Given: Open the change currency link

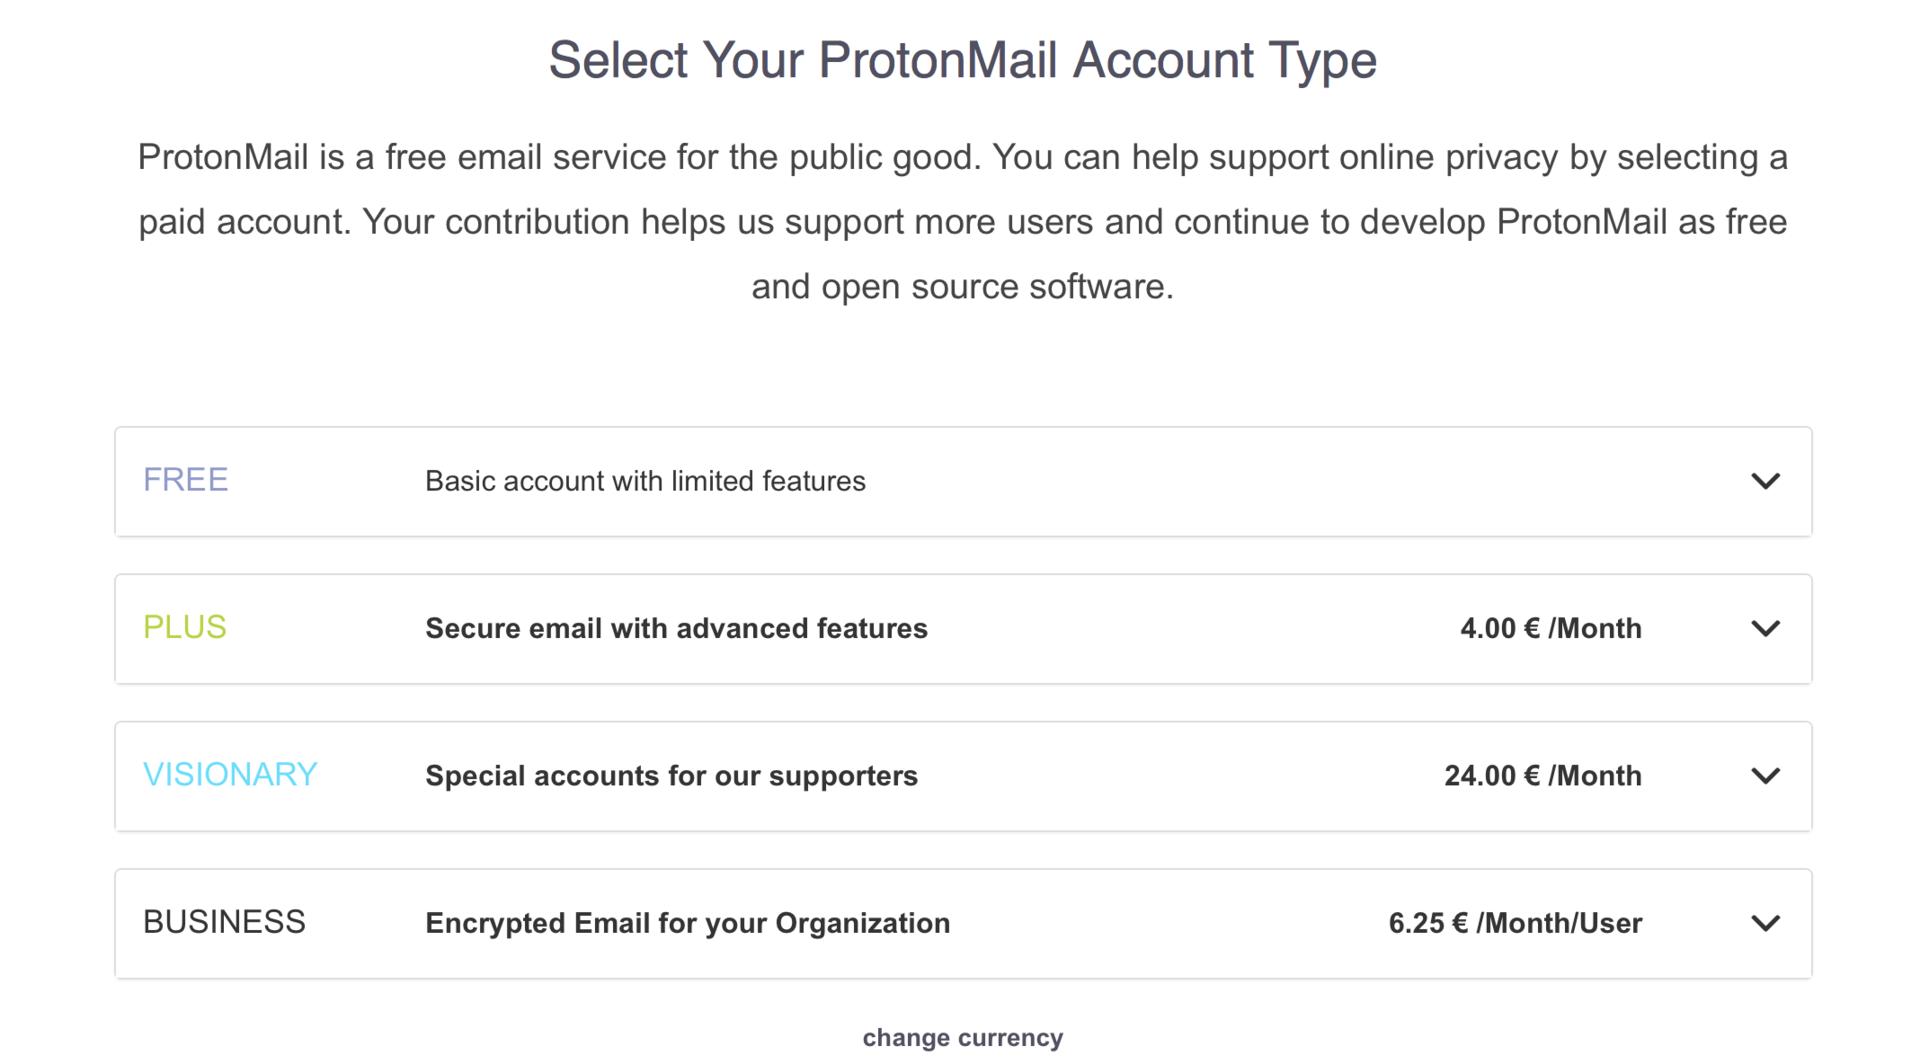Looking at the screenshot, I should tap(962, 1038).
